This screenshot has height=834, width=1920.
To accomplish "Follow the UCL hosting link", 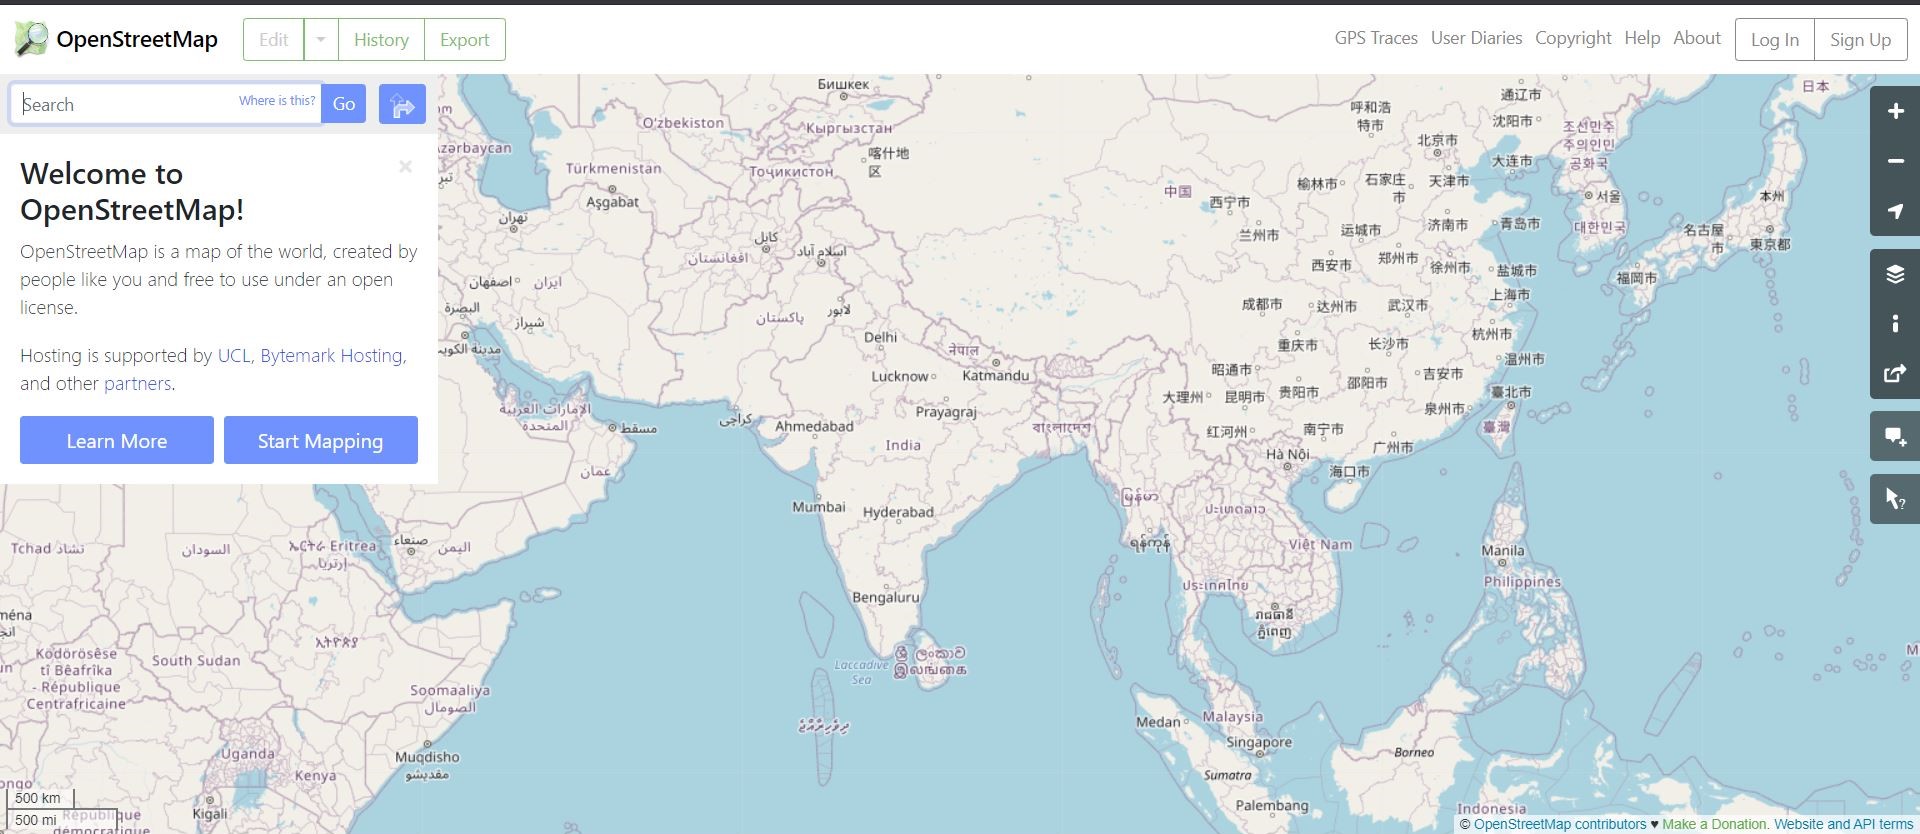I will tap(234, 355).
